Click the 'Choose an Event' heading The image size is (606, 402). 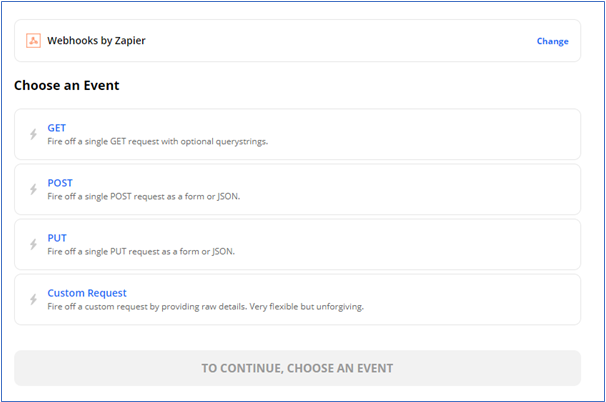point(67,85)
